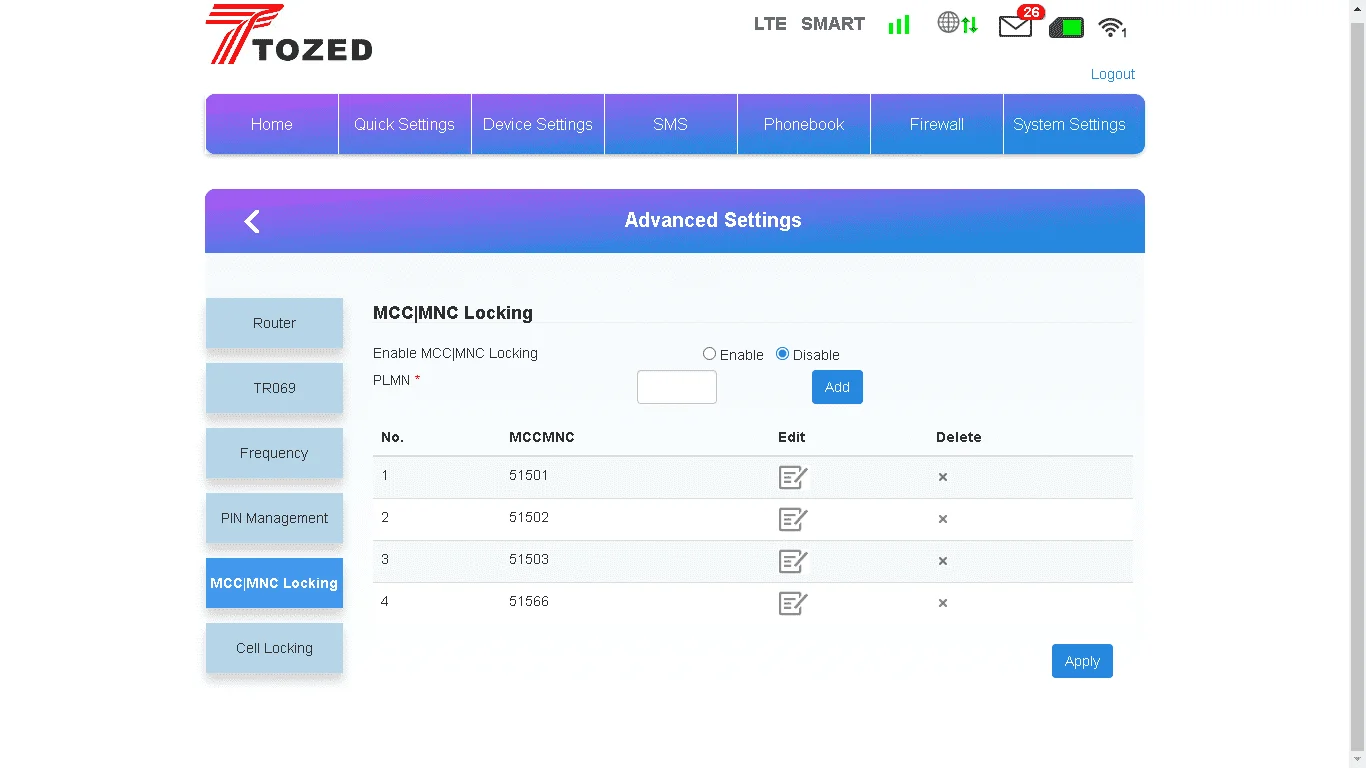Open the PIN Management sidebar section
The height and width of the screenshot is (768, 1366).
[x=274, y=518]
